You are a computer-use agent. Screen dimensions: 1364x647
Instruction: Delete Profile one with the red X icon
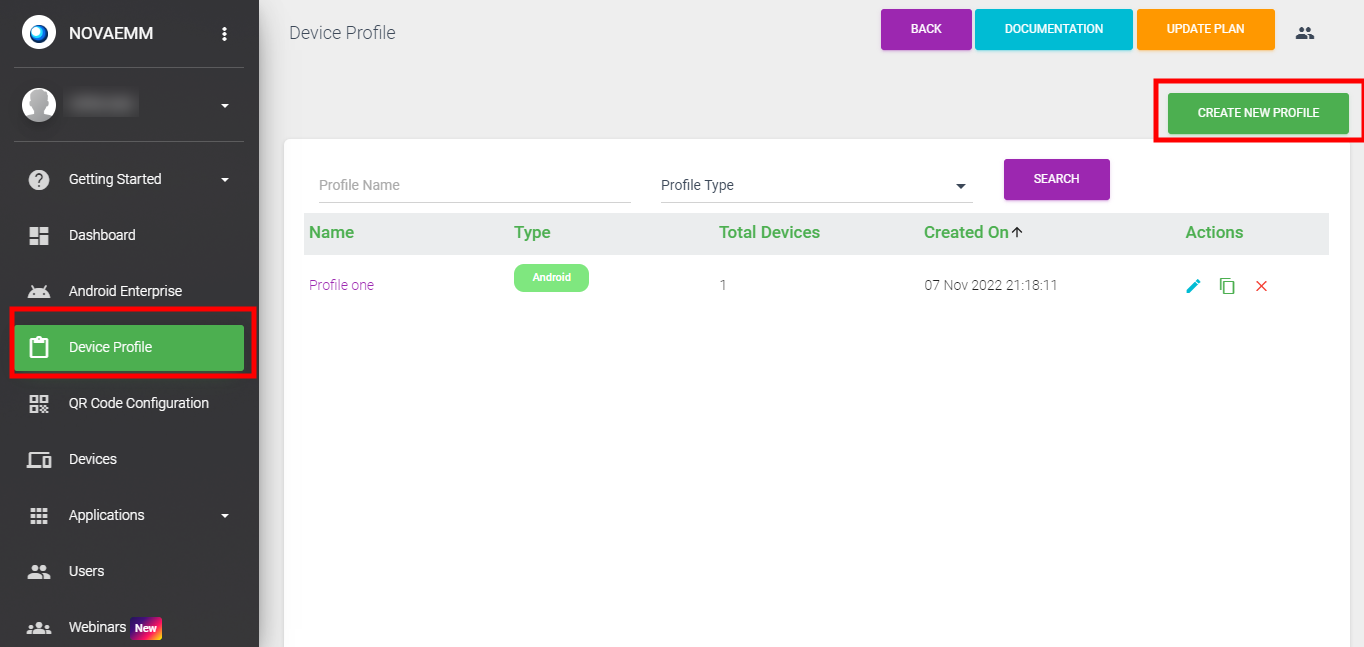click(1261, 285)
